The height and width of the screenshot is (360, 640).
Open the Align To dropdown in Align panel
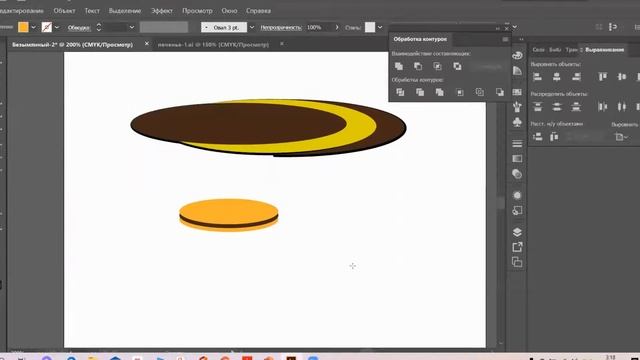pos(621,137)
